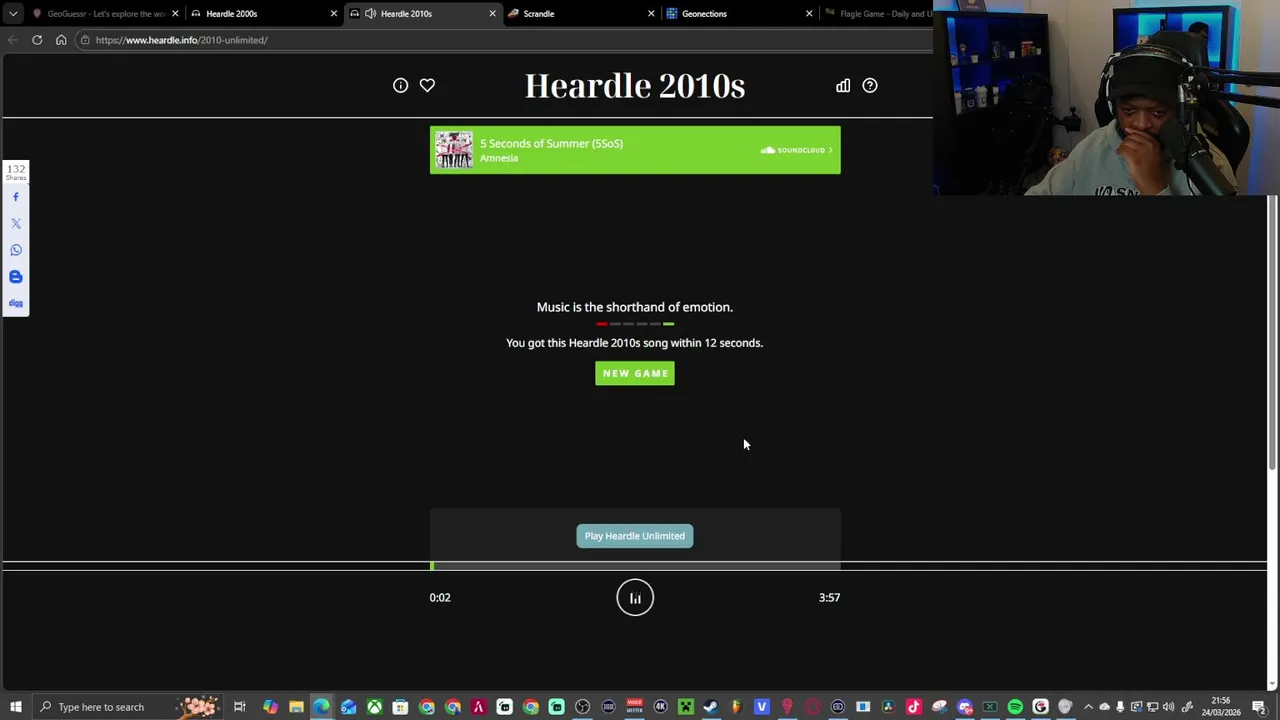Open the volume control in the tray

pos(1168,707)
